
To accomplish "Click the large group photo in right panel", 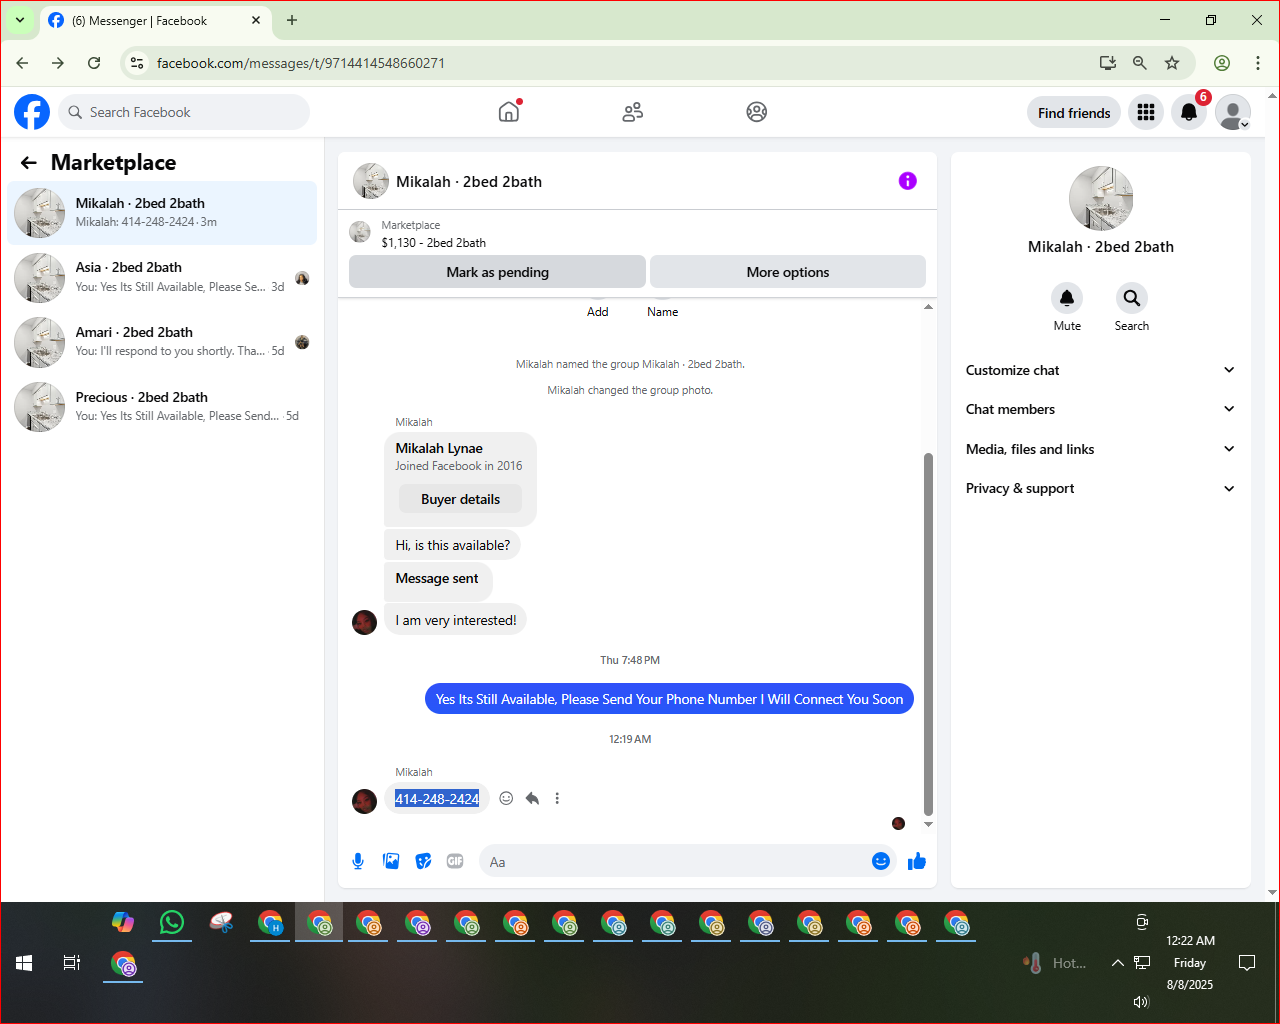I will (1101, 198).
